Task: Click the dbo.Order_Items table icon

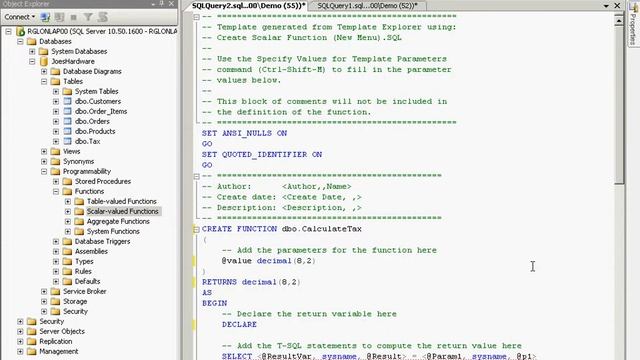Action: (67, 111)
